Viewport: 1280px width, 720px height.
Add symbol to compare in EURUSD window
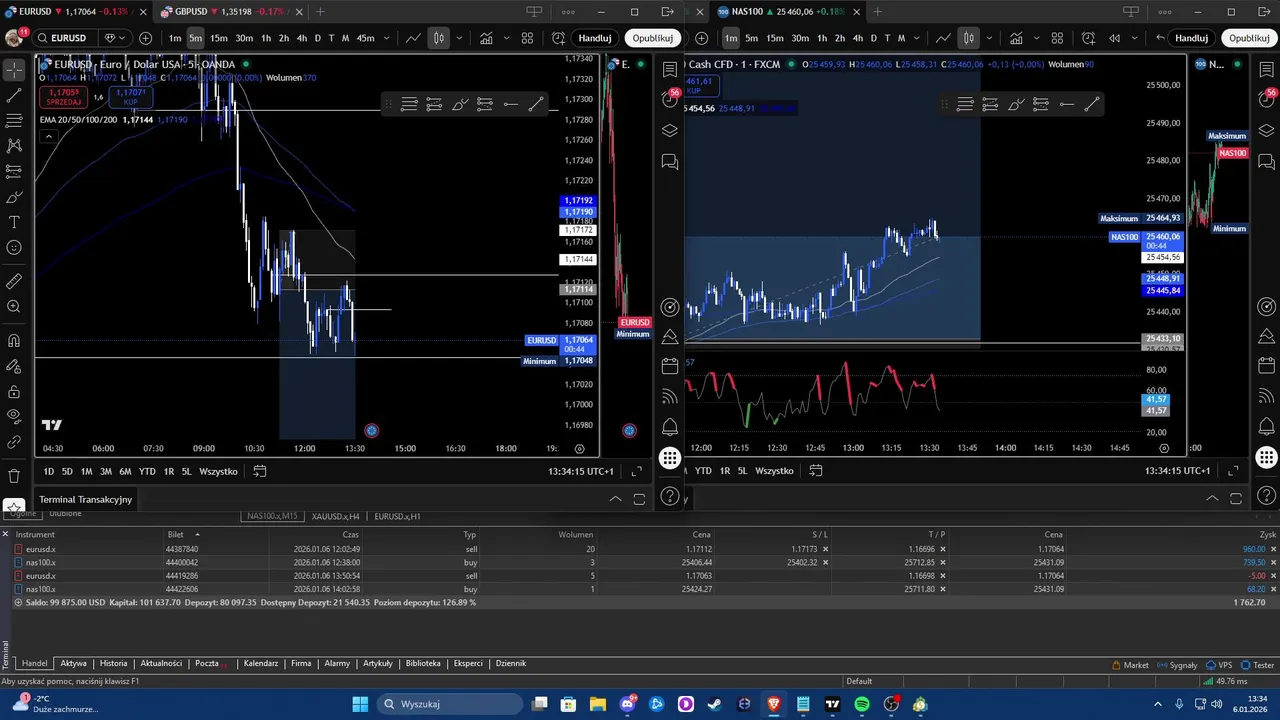point(146,38)
